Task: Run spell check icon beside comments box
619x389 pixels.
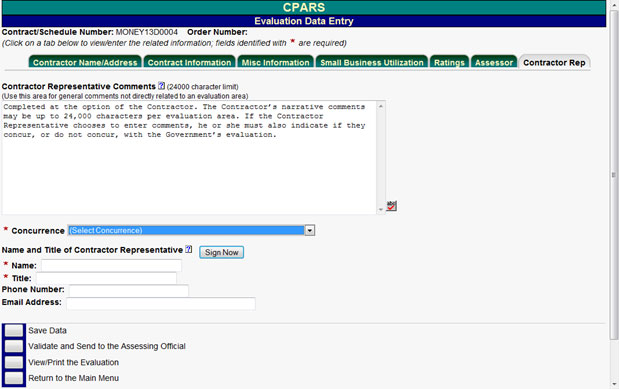Action: coord(391,205)
